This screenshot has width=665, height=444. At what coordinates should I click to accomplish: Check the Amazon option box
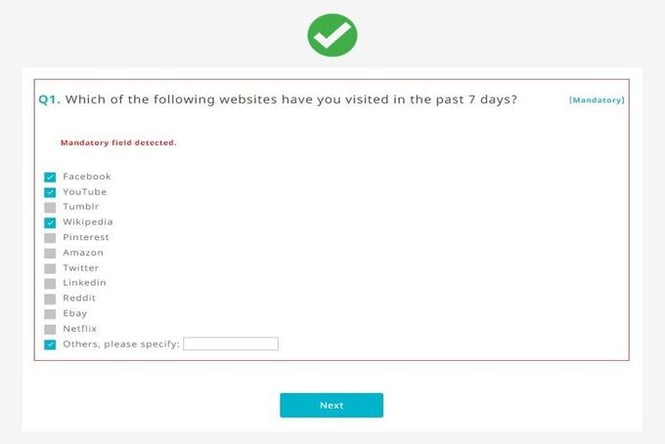tap(50, 253)
